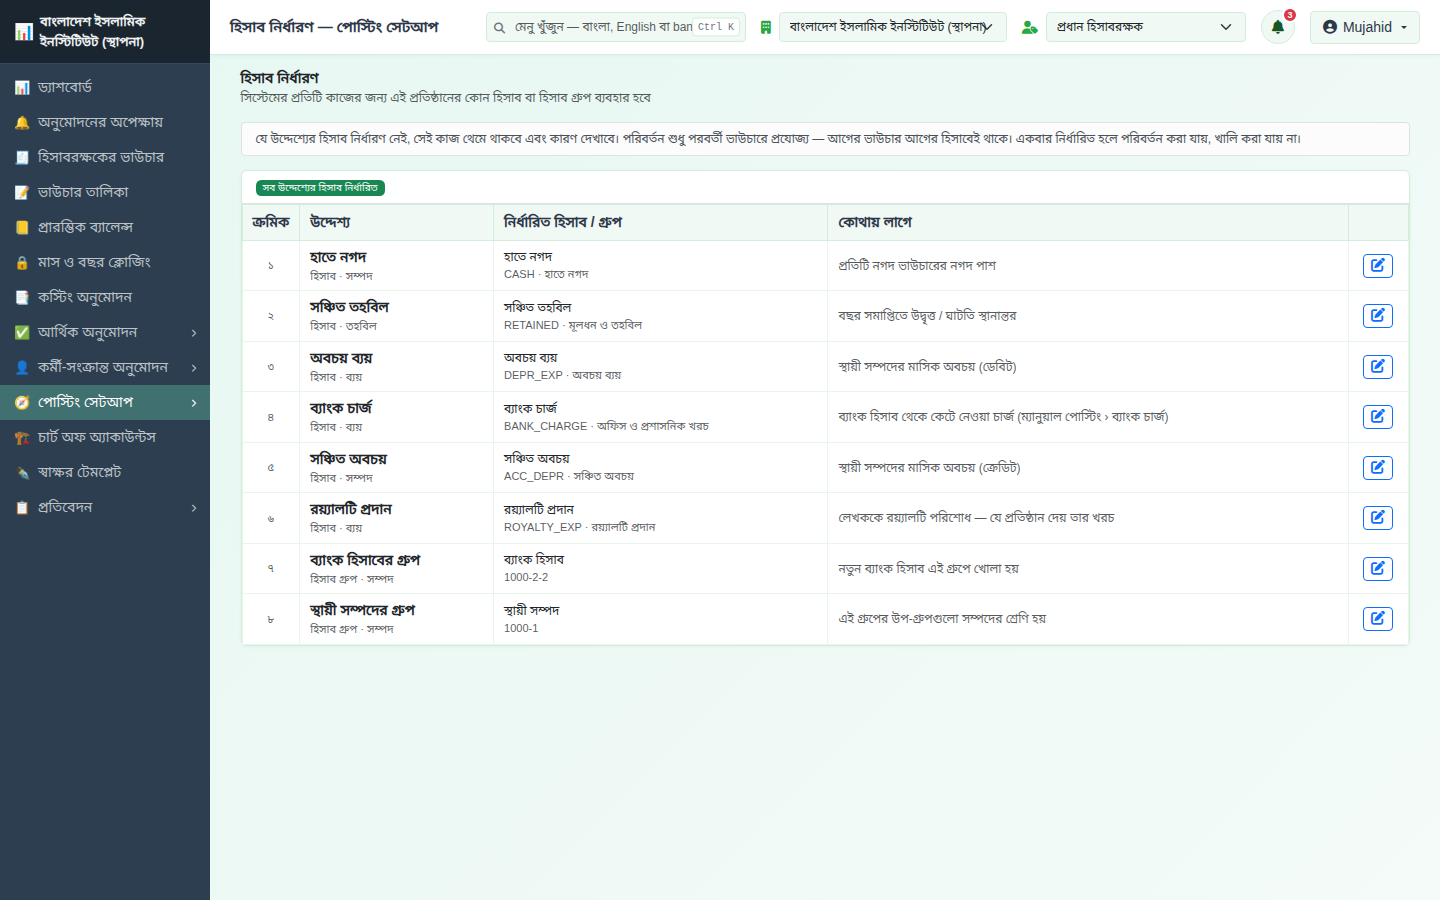Screen dimensions: 1440x900
Task: Click the dashboard chart icon in sidebar
Action: coord(22,87)
